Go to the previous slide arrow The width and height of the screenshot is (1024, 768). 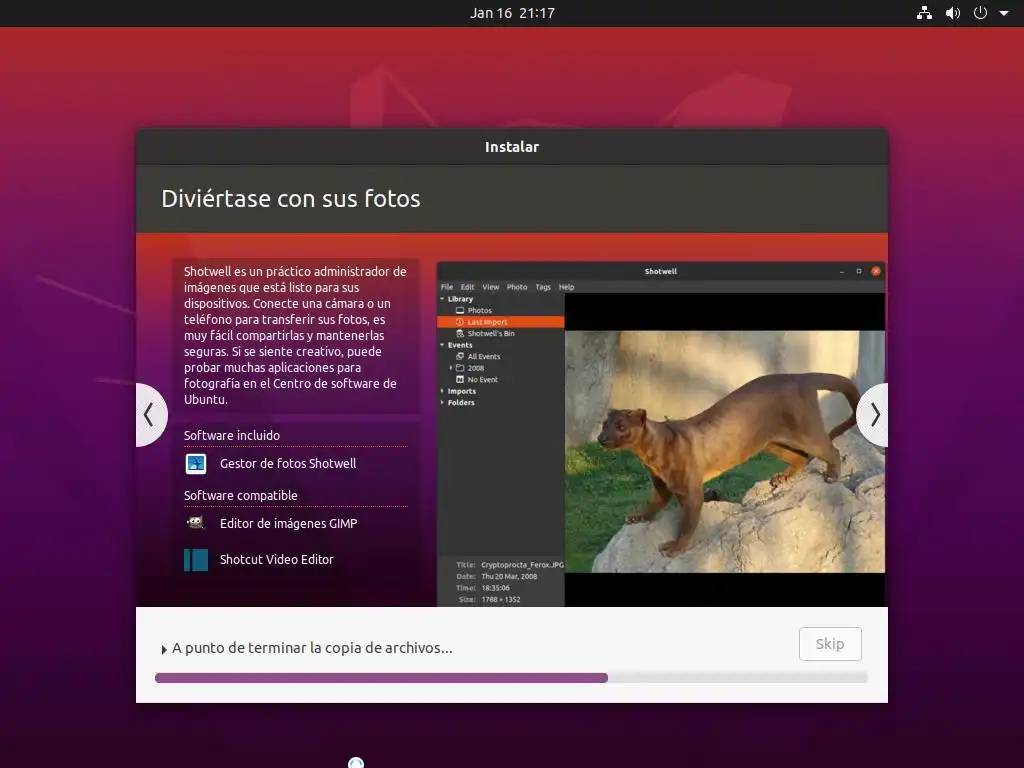pos(150,415)
